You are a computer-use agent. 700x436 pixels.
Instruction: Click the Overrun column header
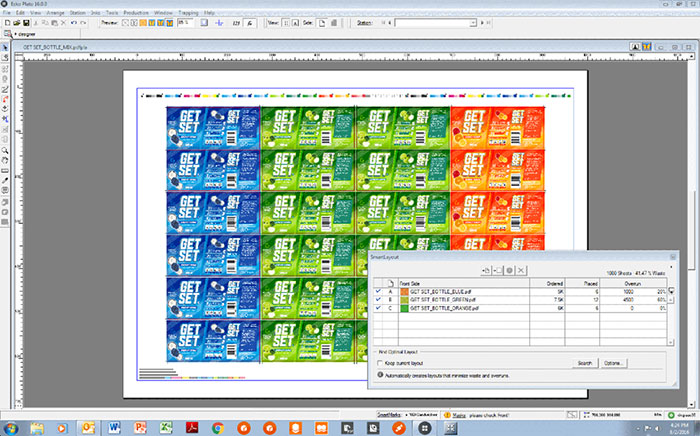(633, 283)
